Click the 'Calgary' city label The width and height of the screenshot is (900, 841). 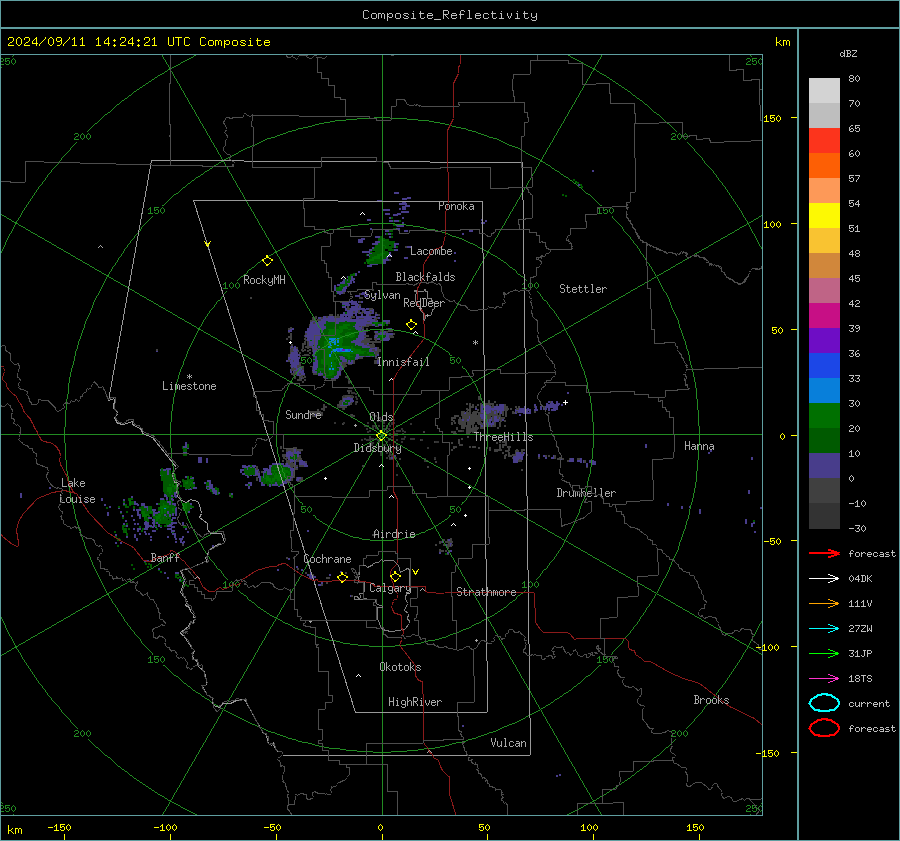[x=390, y=588]
